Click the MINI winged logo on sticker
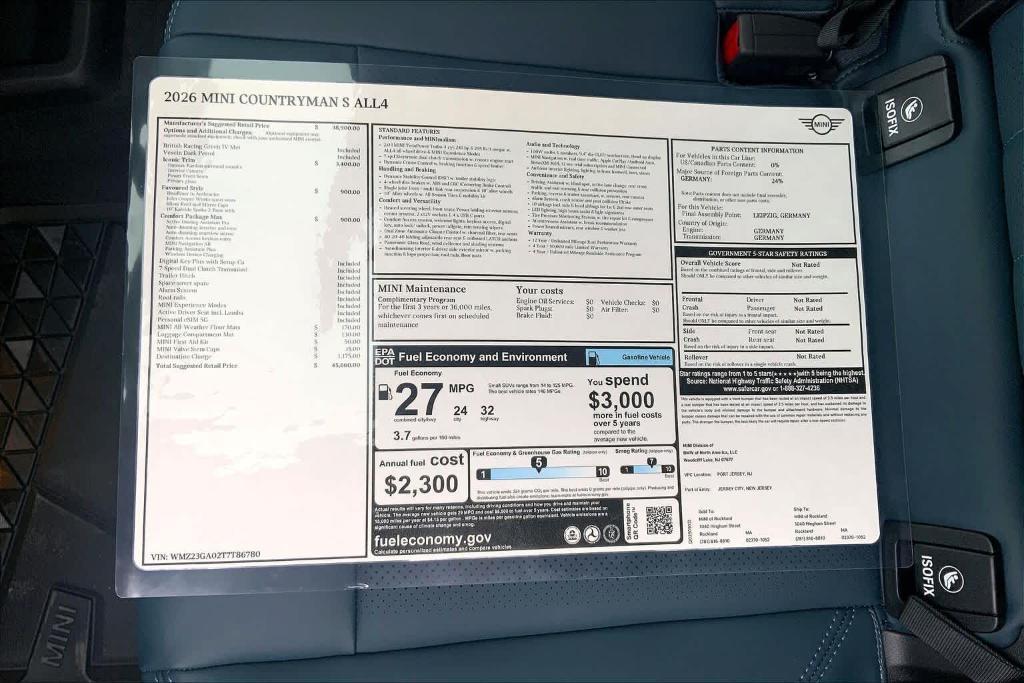The width and height of the screenshot is (1024, 683). click(820, 123)
